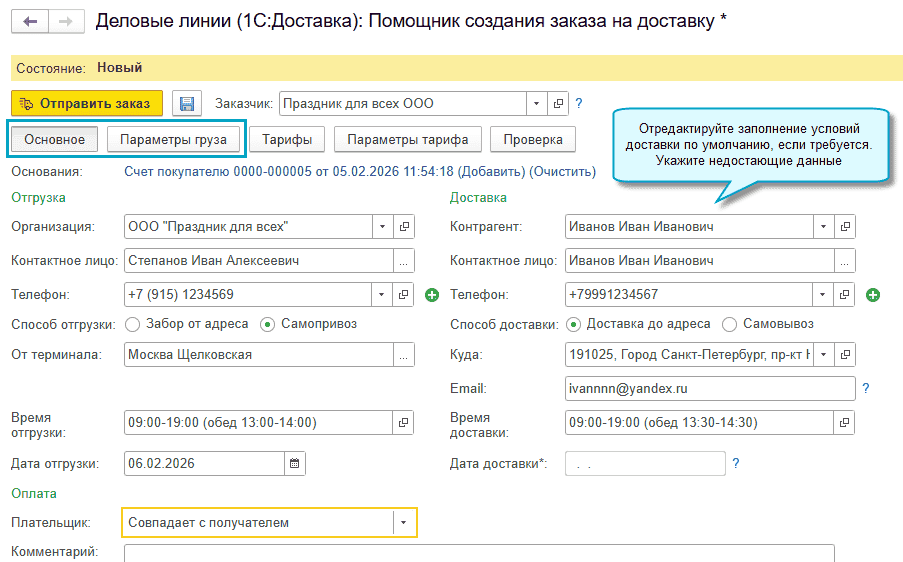The height and width of the screenshot is (562, 903).
Task: Click into the Дата доставки input field
Action: (645, 463)
